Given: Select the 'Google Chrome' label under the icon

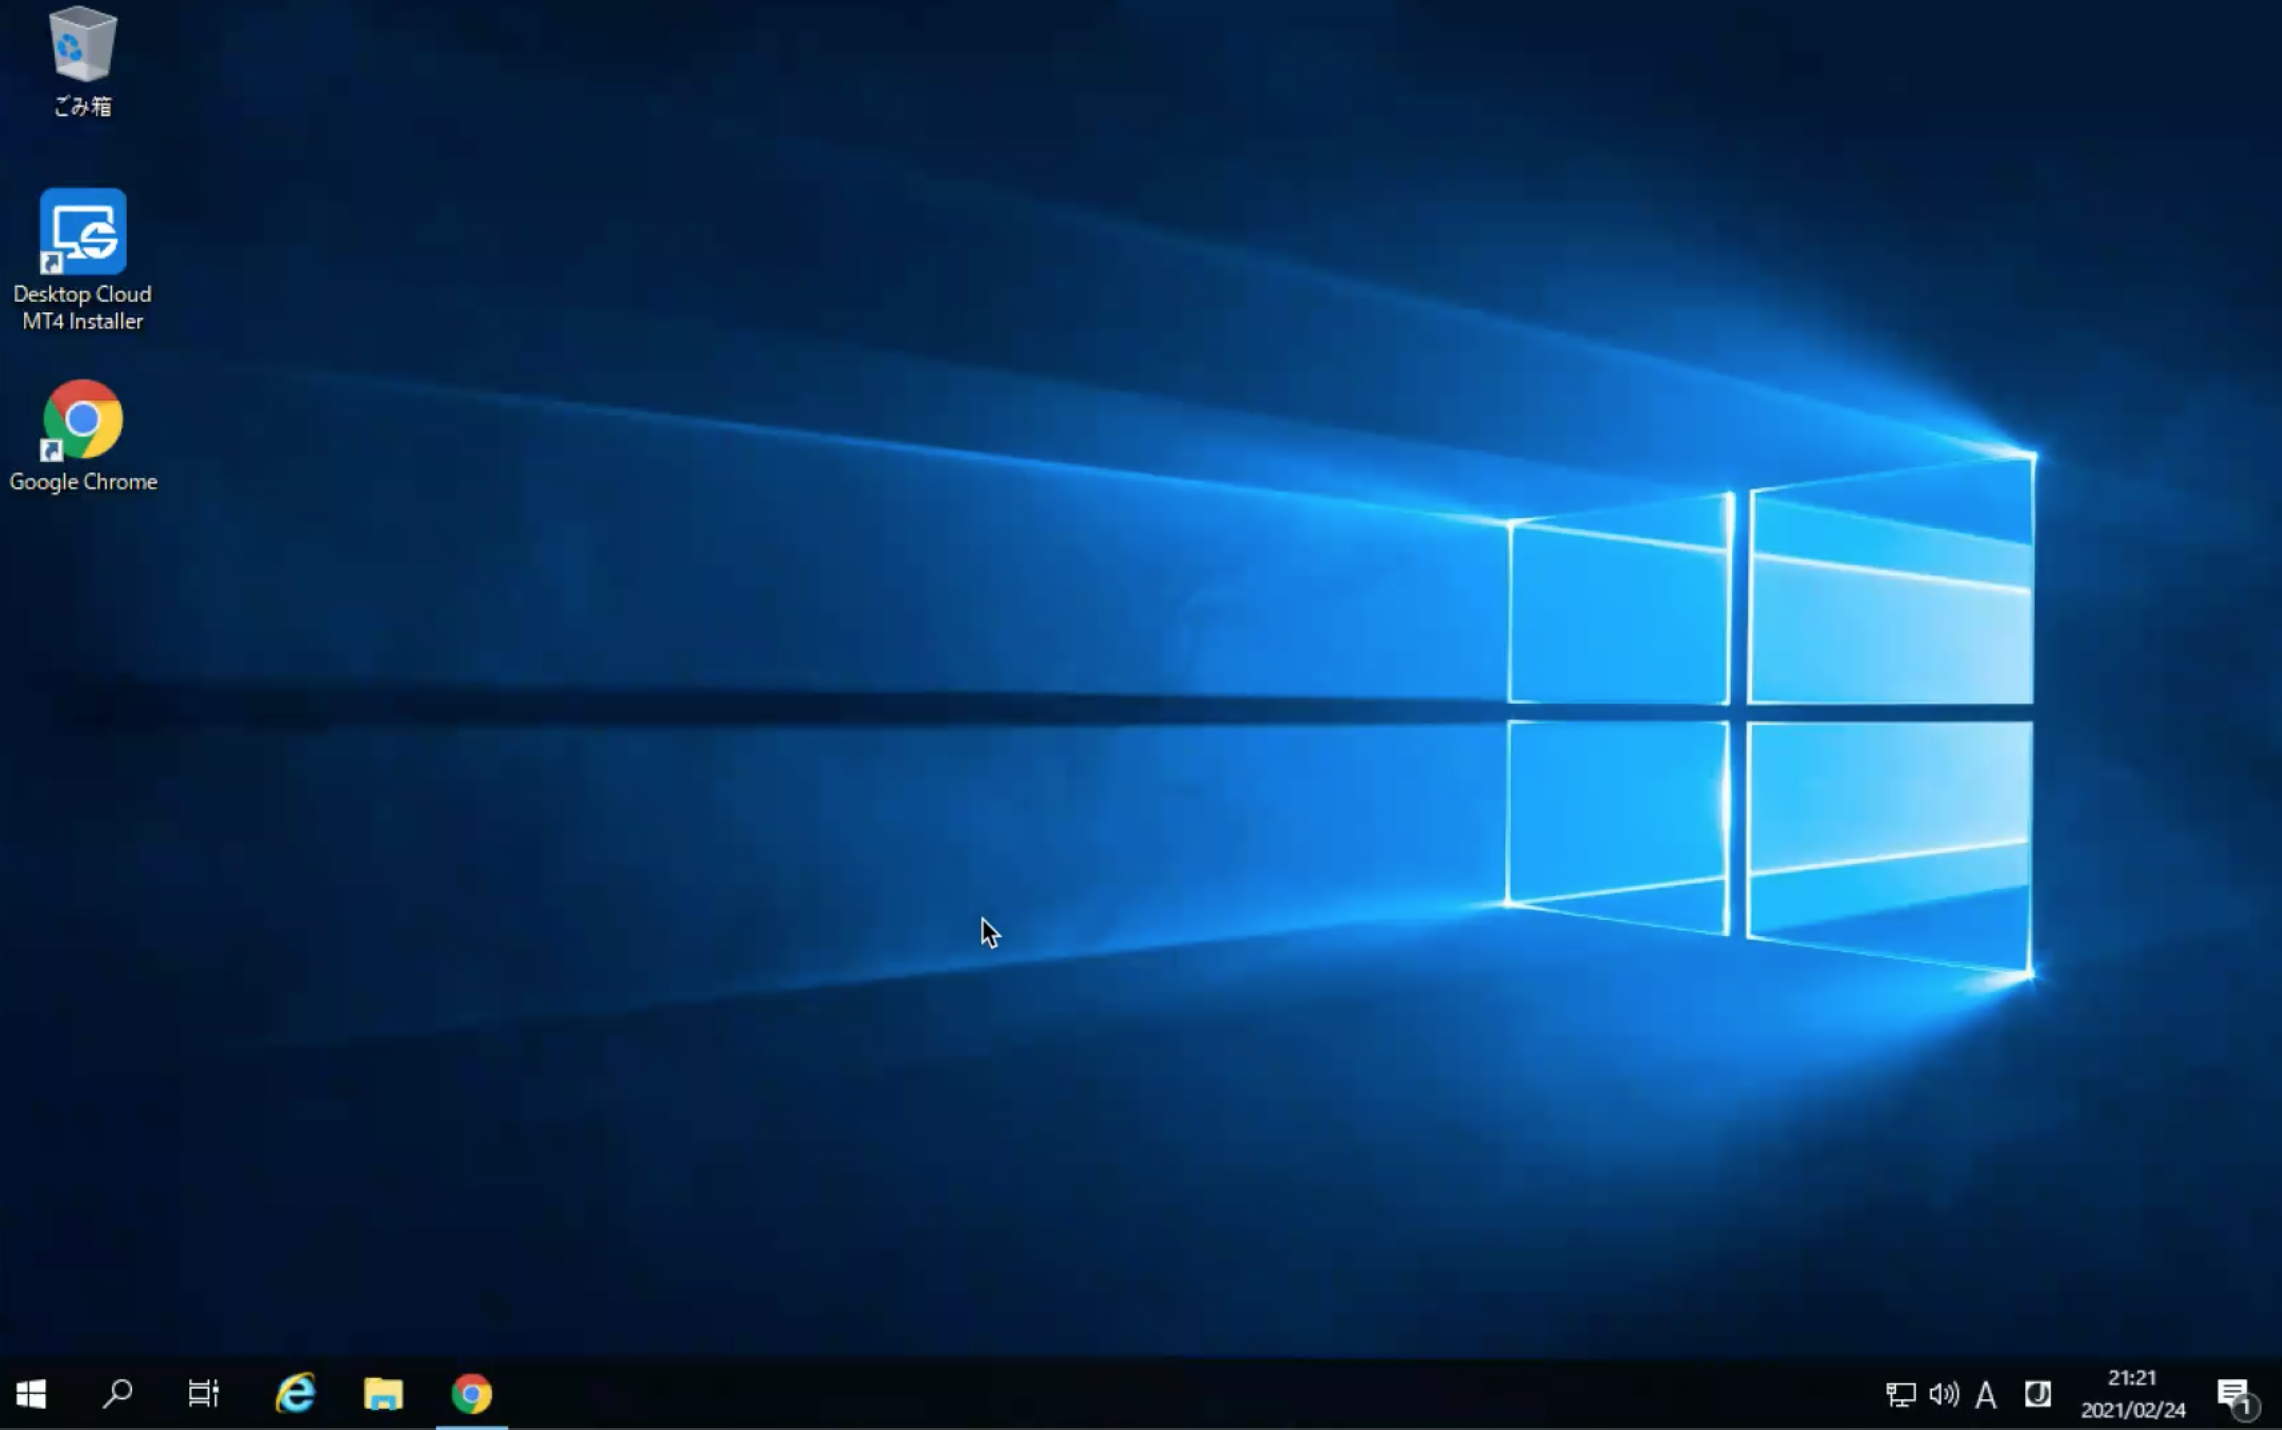Looking at the screenshot, I should pos(83,482).
